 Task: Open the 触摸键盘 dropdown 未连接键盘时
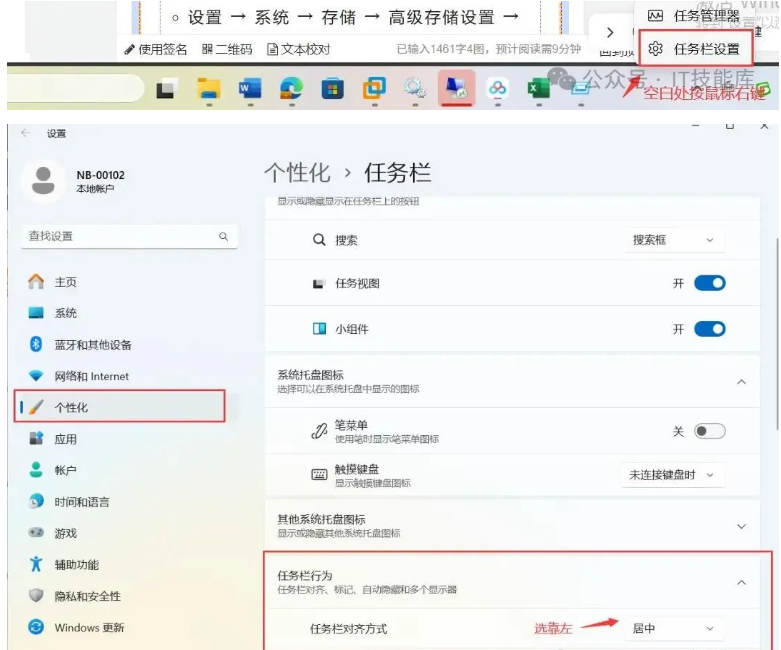click(672, 475)
